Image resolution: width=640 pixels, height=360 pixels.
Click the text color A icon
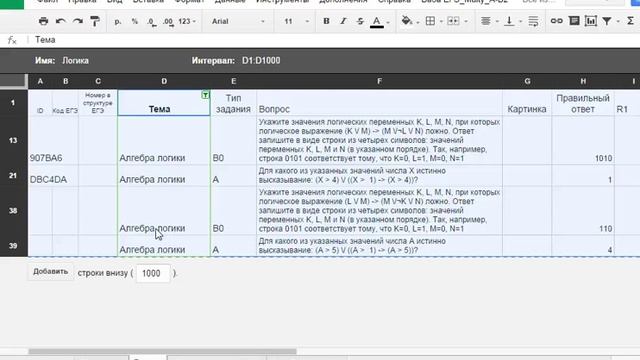[377, 22]
